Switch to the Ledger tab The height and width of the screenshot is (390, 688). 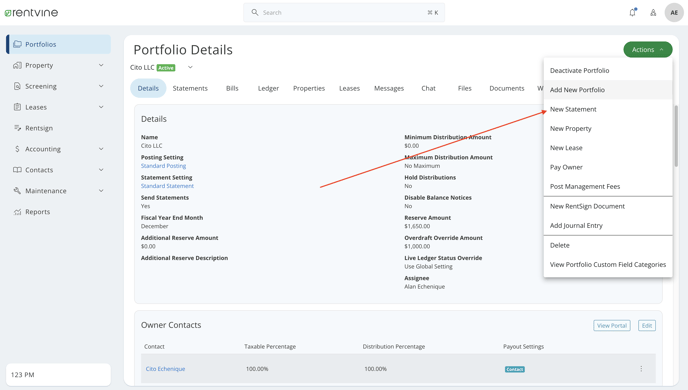268,88
